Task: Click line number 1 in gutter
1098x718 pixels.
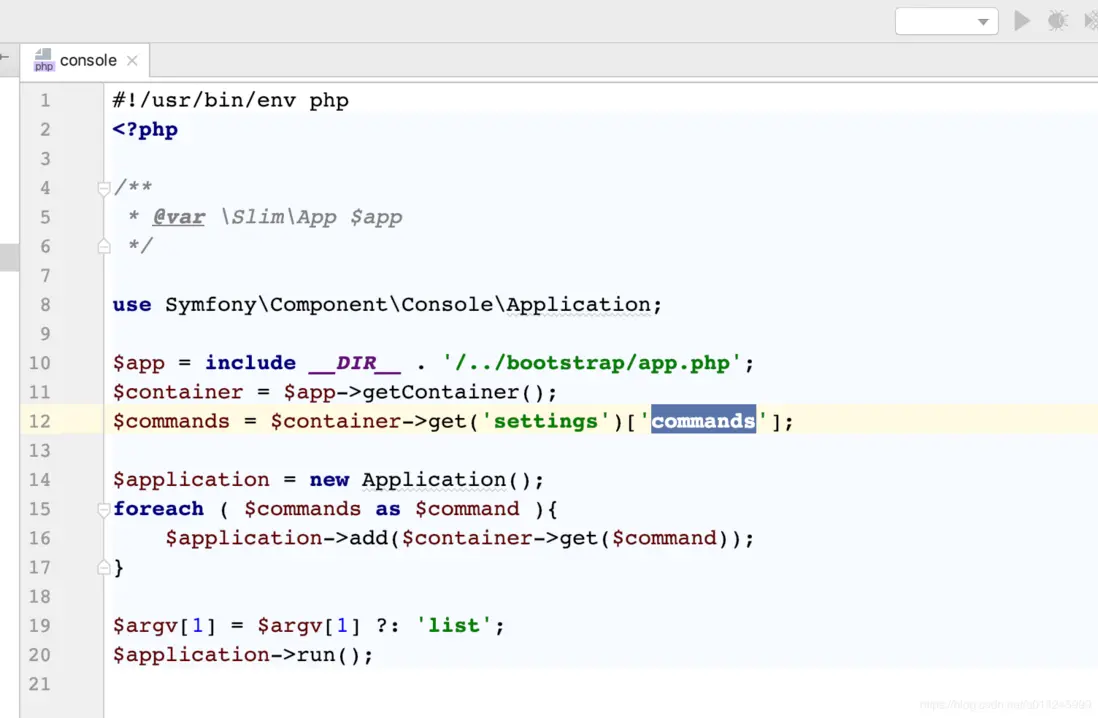Action: (45, 100)
